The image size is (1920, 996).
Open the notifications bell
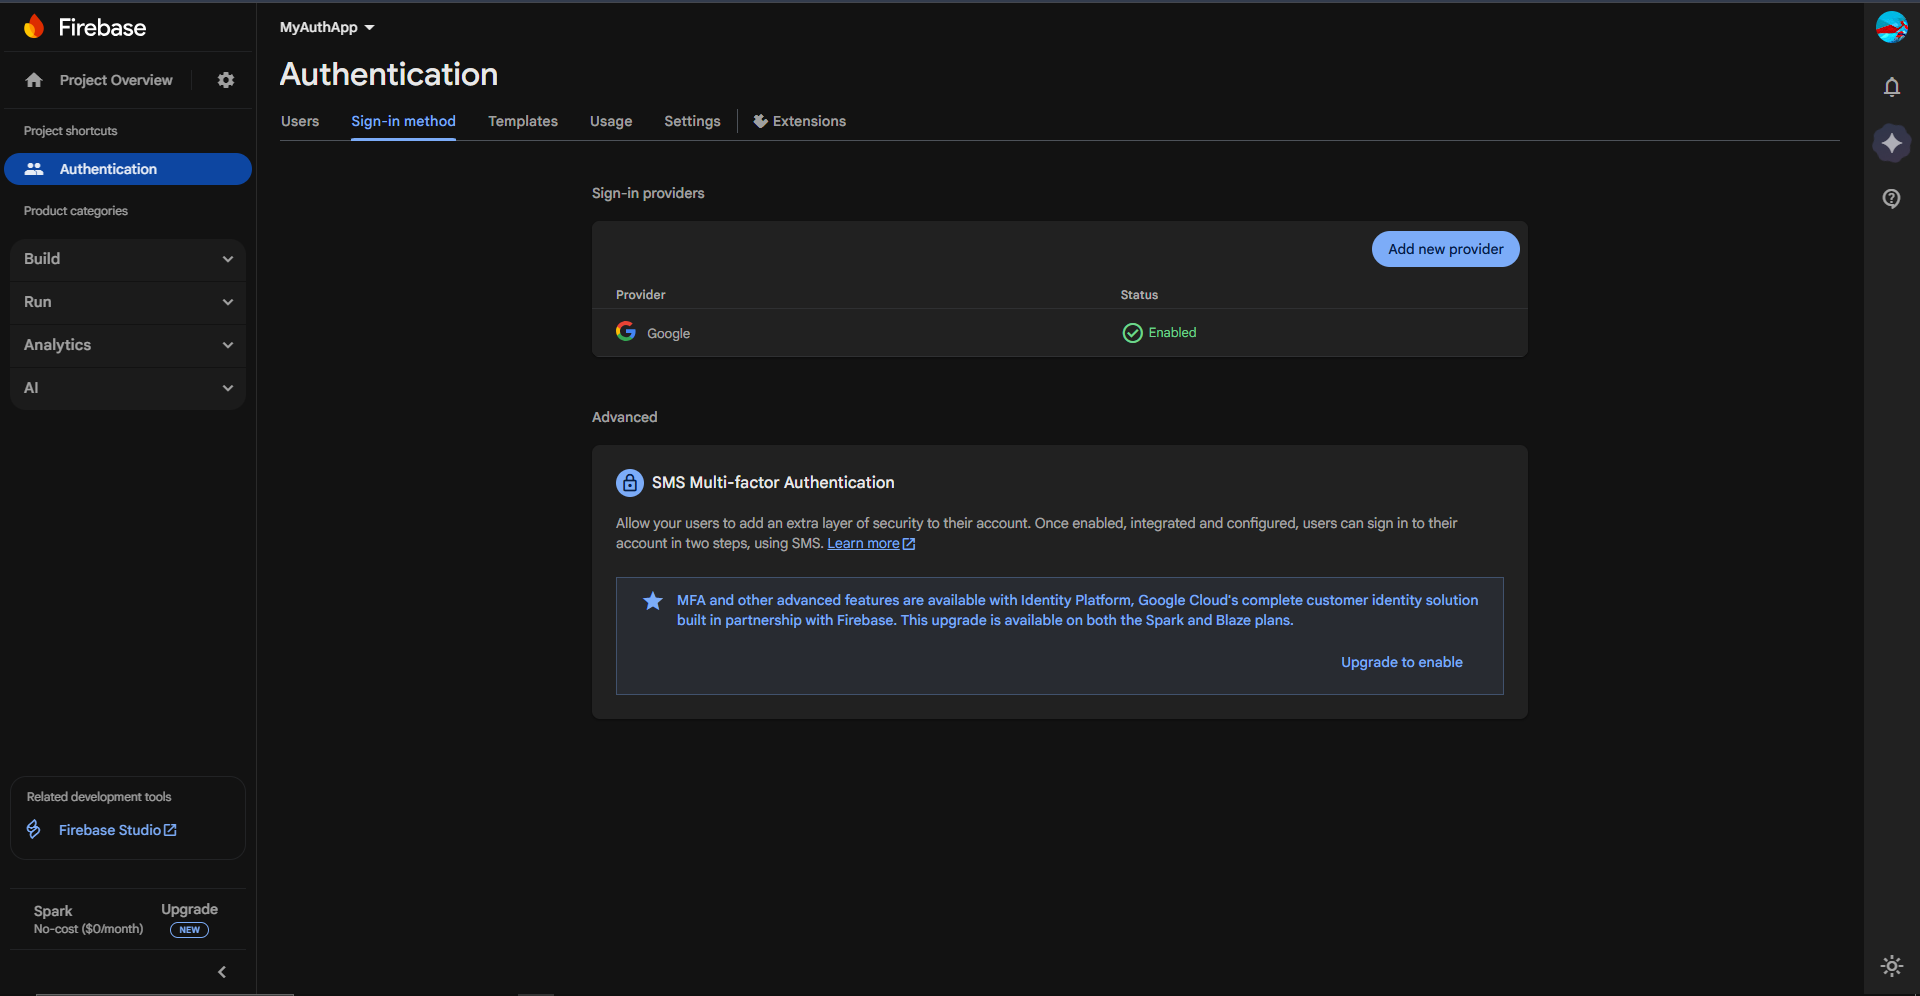tap(1891, 87)
